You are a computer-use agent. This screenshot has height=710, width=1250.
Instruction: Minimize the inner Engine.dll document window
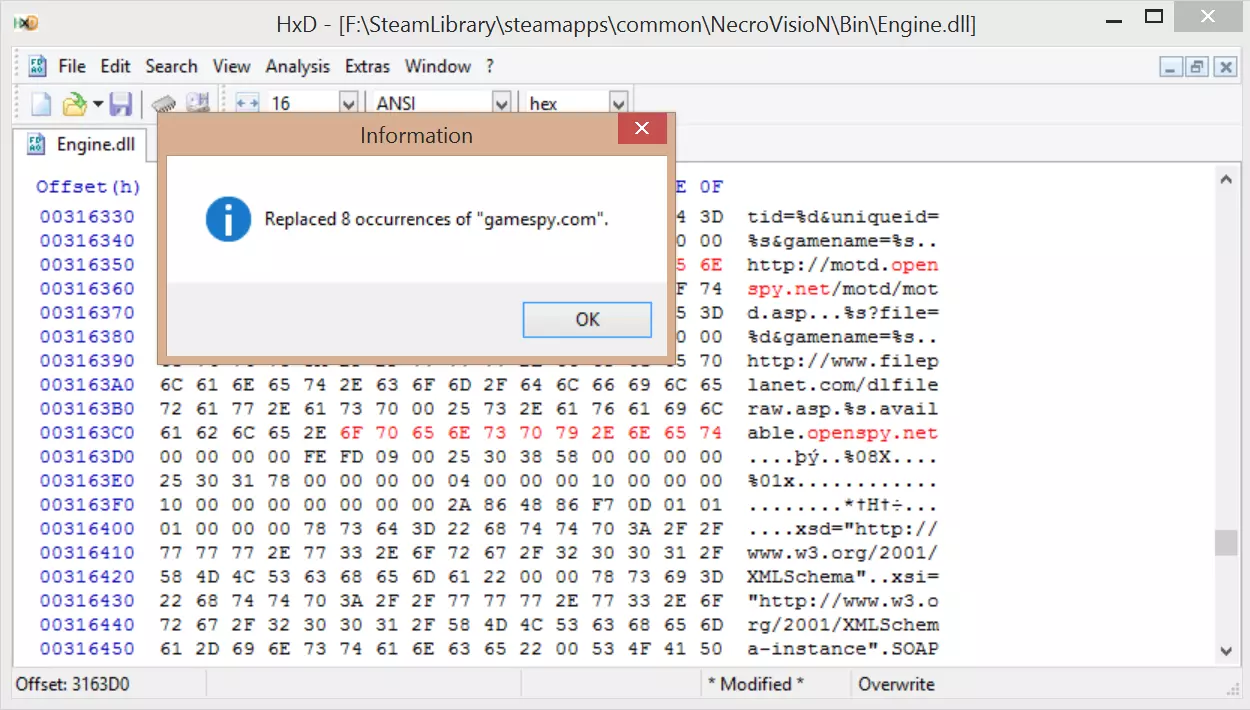click(x=1171, y=67)
